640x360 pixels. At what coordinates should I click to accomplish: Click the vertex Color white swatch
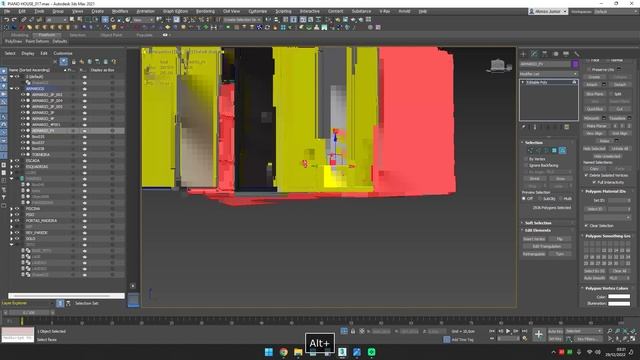619,297
